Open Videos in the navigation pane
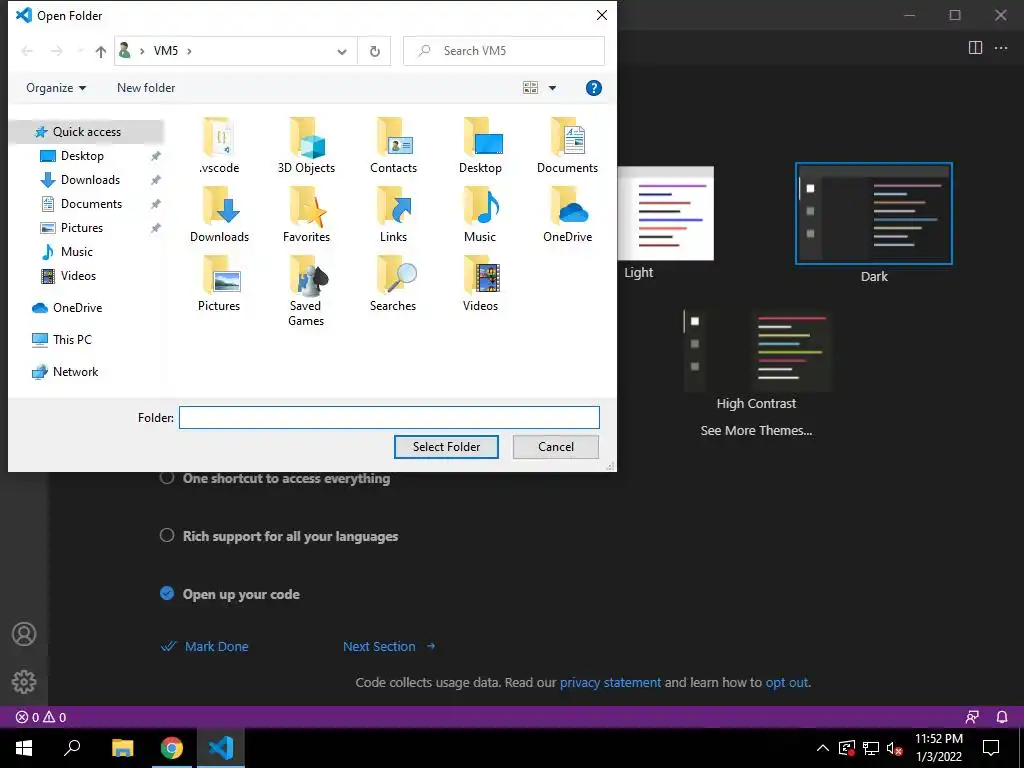 pos(78,276)
